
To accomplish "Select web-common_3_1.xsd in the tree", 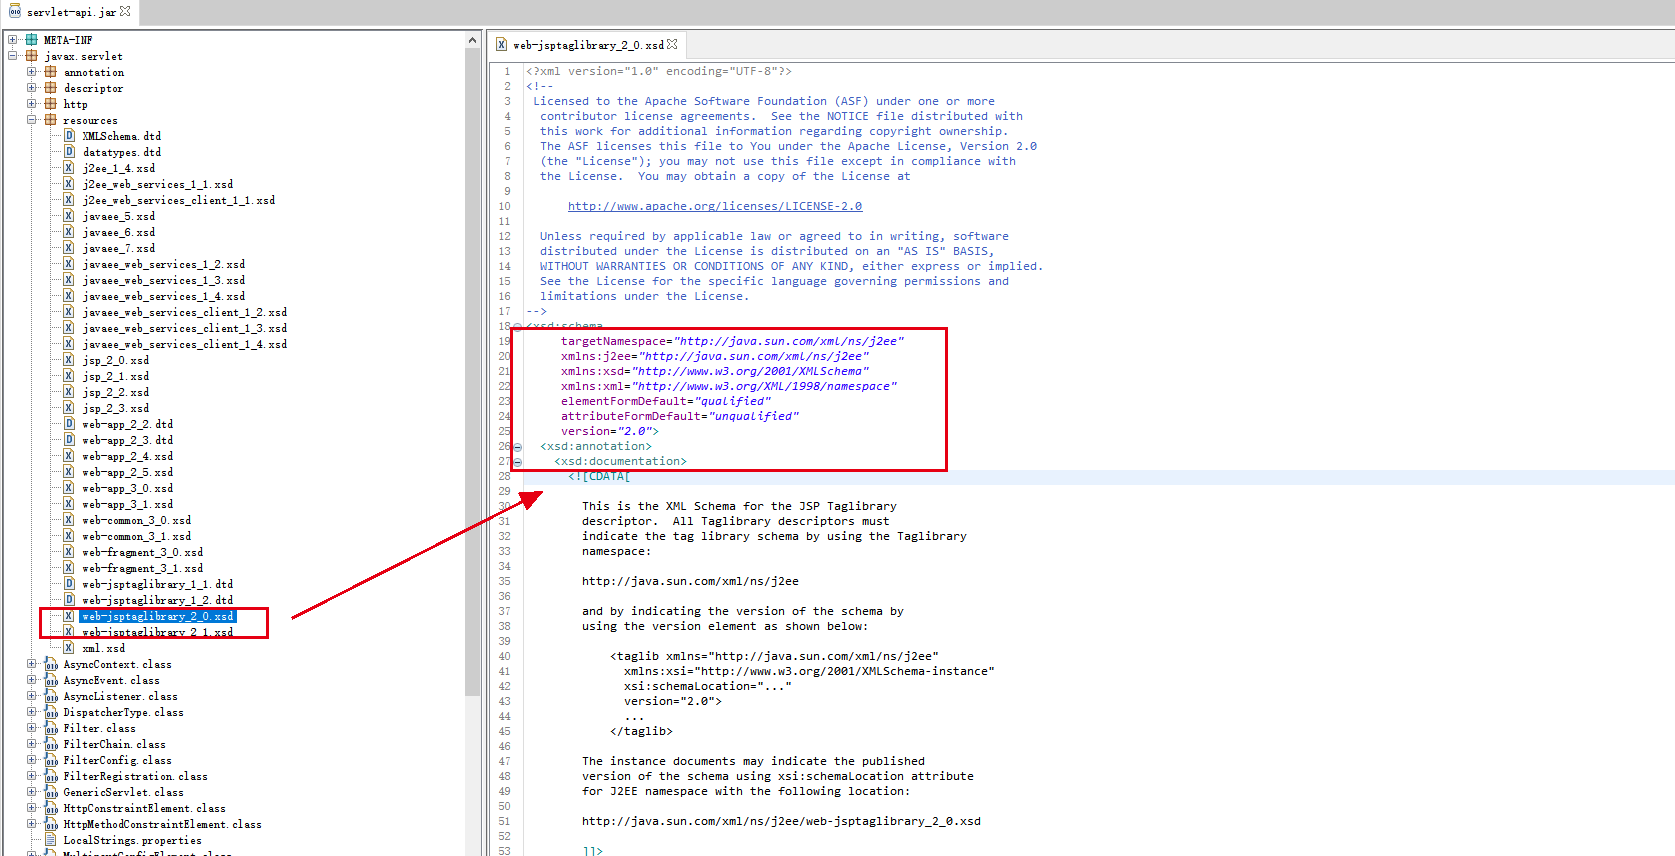I will (137, 536).
